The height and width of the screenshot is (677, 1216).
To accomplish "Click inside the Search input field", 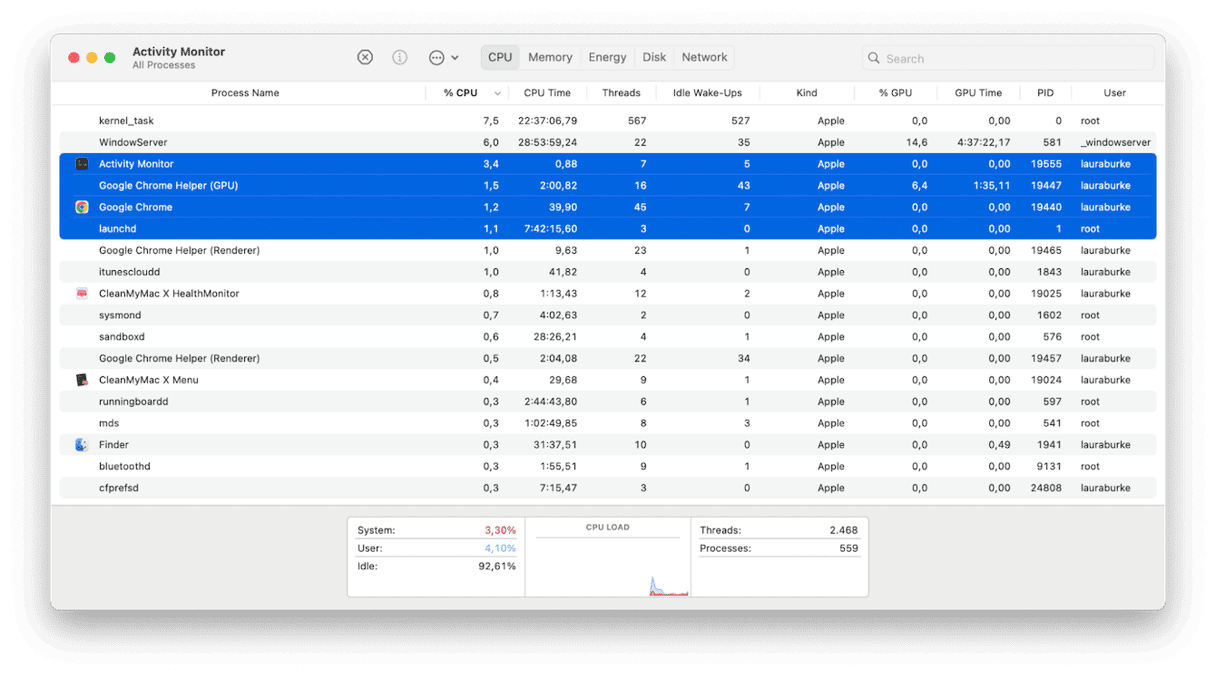I will tap(1000, 58).
